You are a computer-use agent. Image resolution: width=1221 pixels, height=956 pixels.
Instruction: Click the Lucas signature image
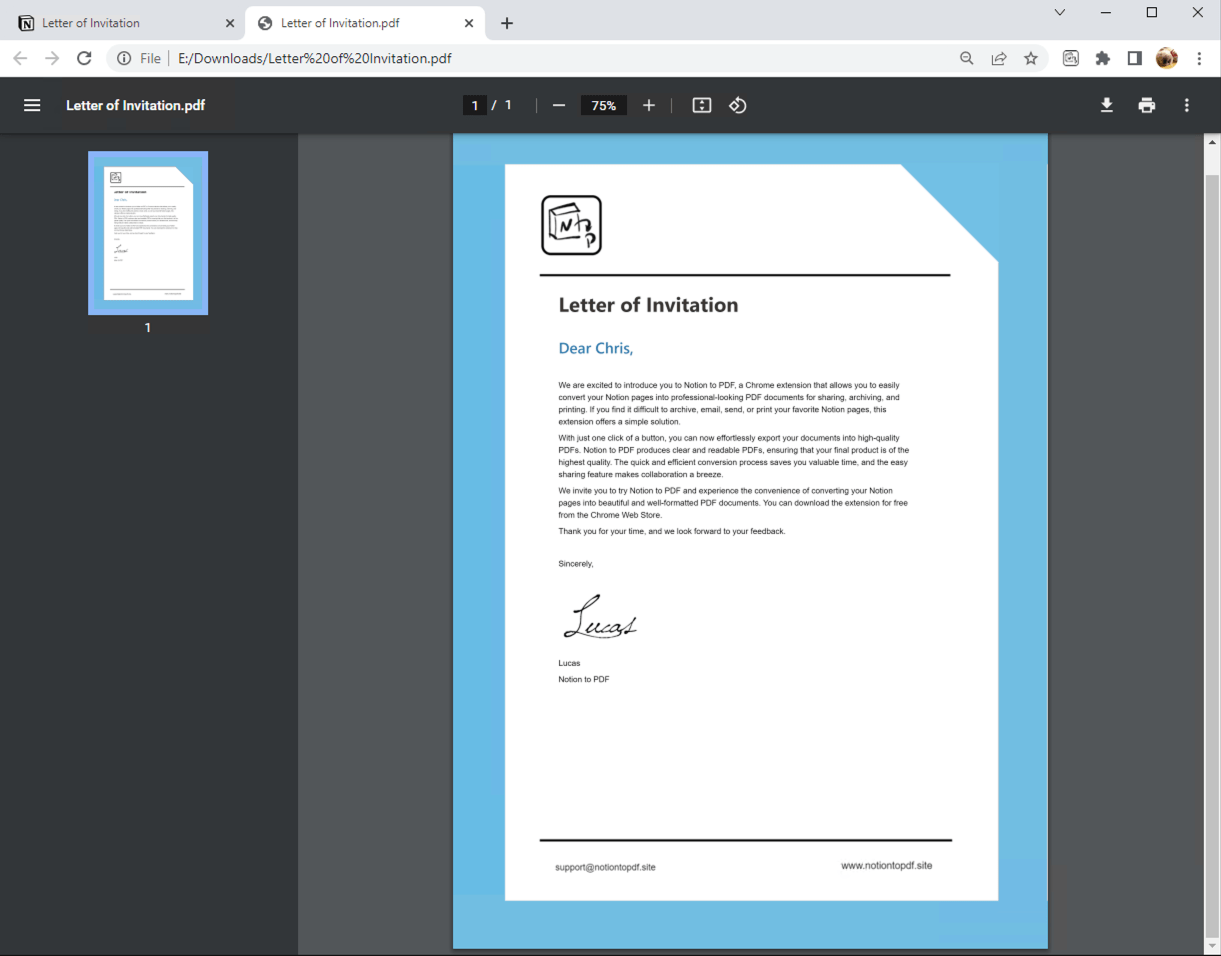(x=600, y=617)
